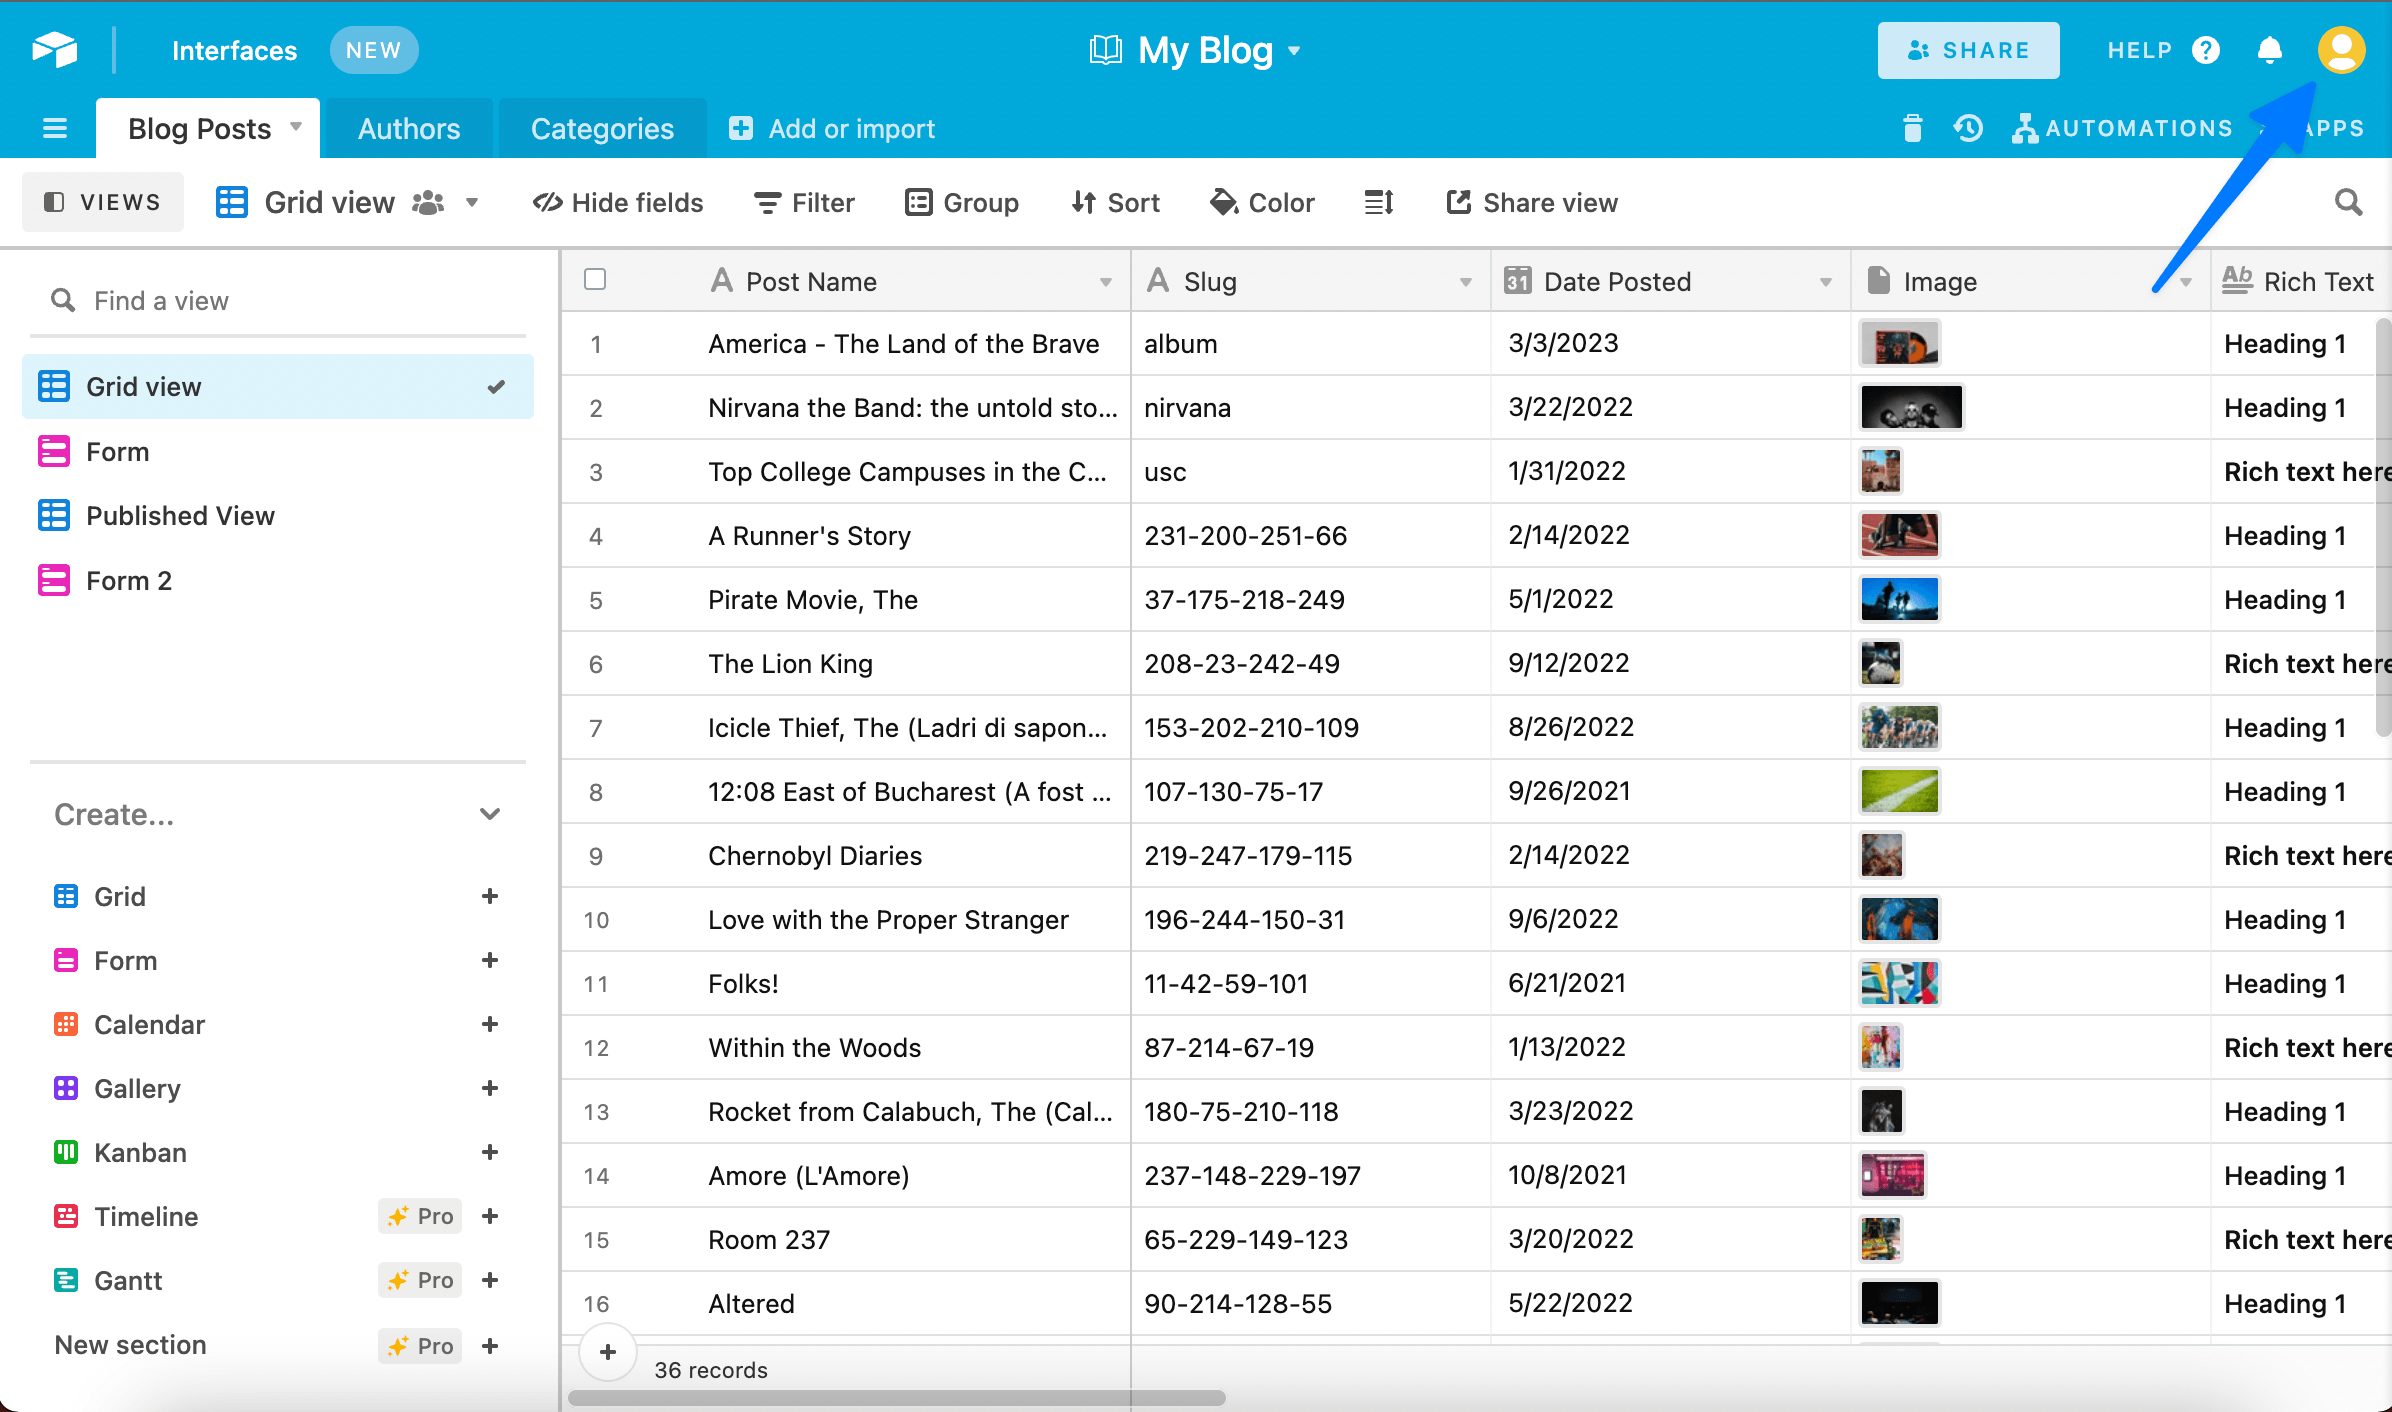View base snapshot history
The height and width of the screenshot is (1412, 2392).
pos(1966,127)
